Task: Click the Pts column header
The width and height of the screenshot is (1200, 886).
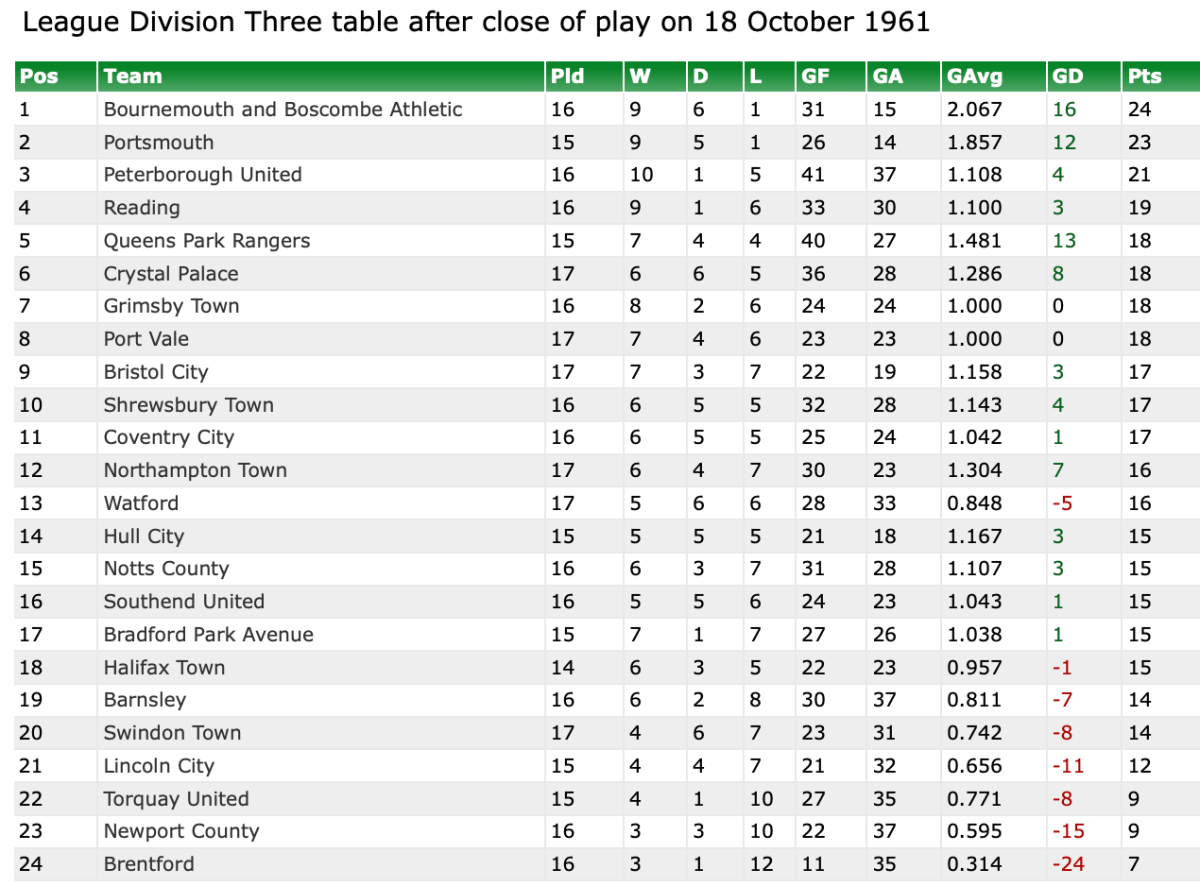Action: click(1144, 76)
